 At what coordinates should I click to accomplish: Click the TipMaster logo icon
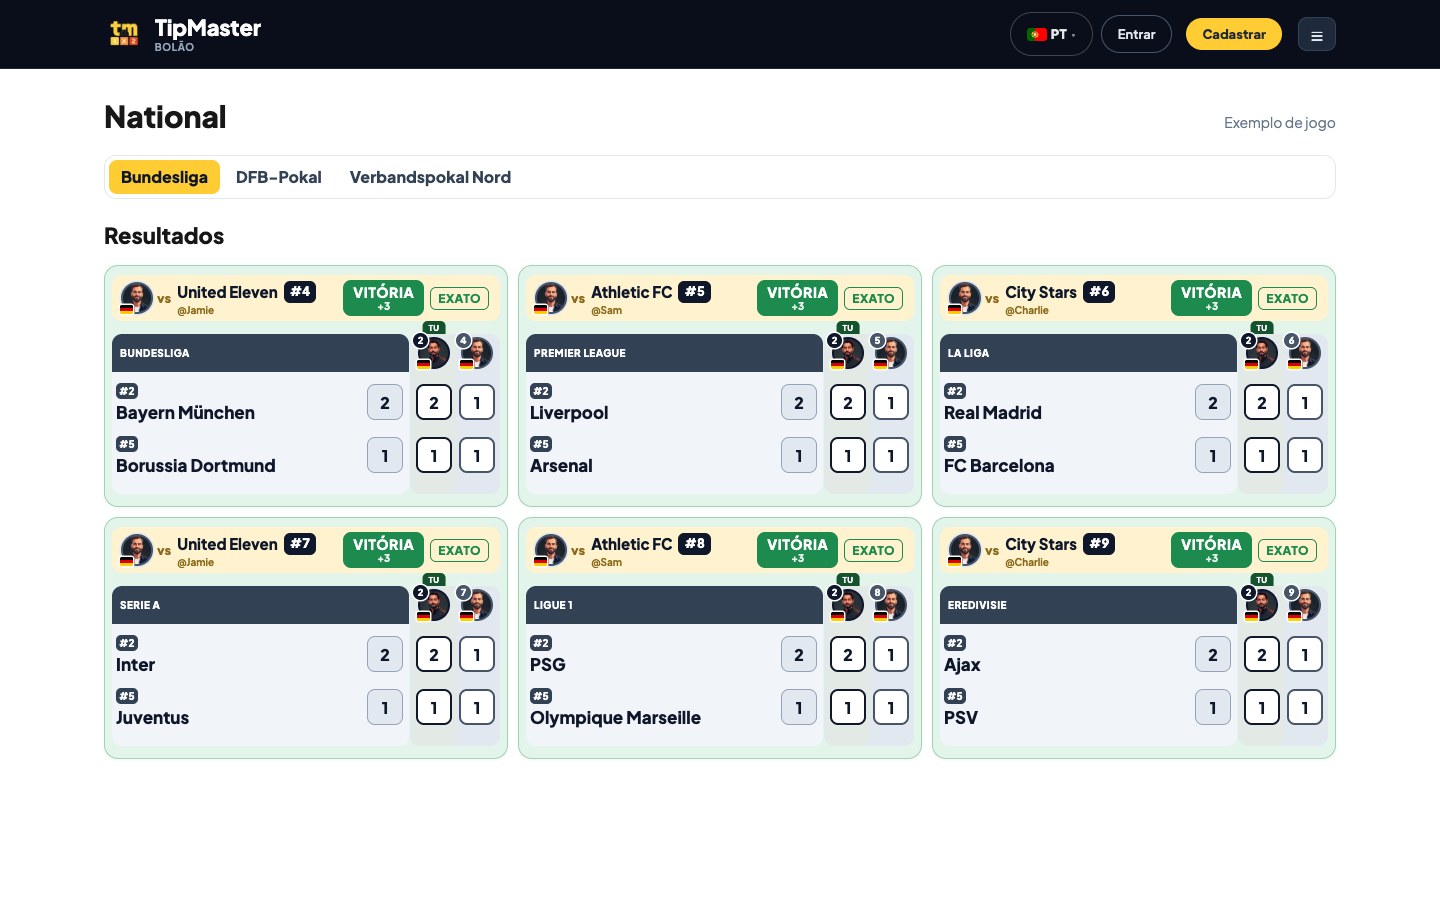(x=124, y=34)
